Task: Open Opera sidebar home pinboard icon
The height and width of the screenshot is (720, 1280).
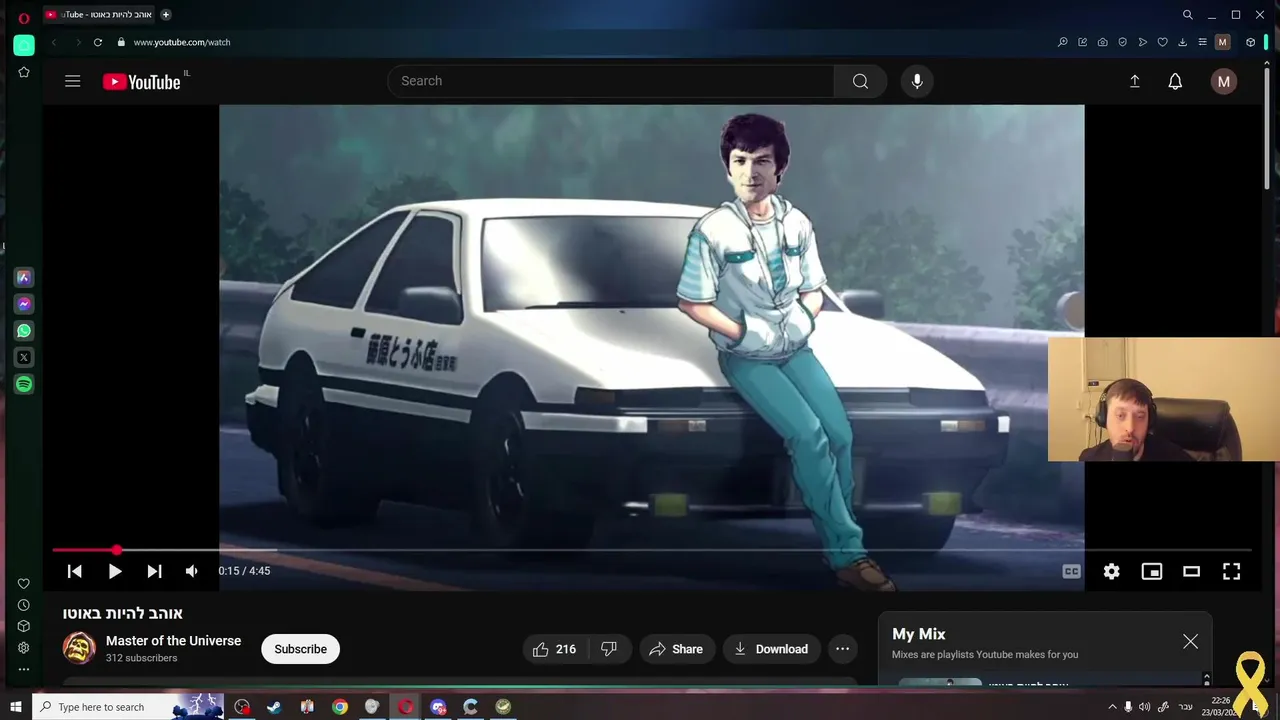Action: point(24,72)
